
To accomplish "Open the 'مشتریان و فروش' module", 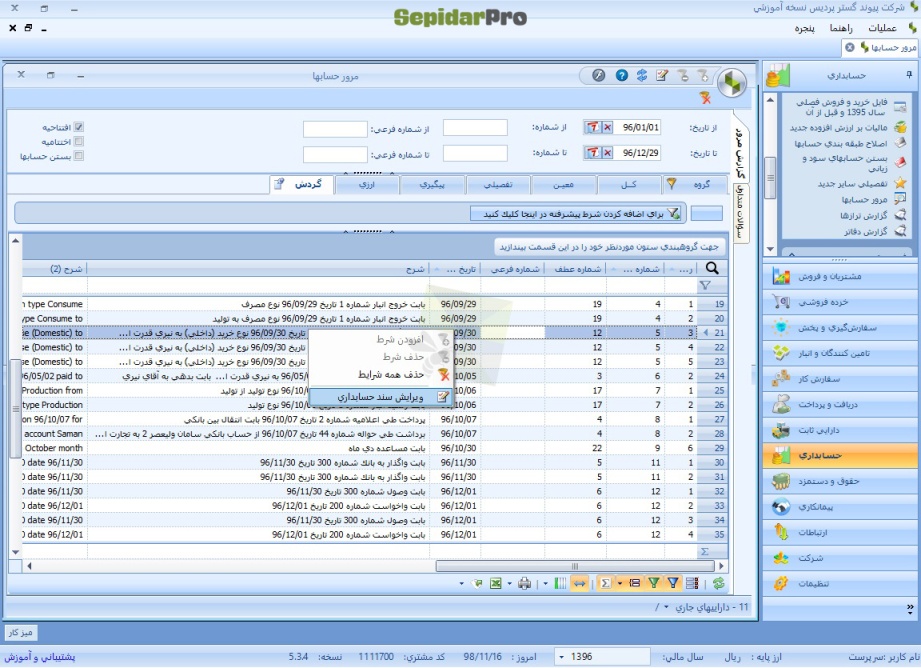I will 841,276.
